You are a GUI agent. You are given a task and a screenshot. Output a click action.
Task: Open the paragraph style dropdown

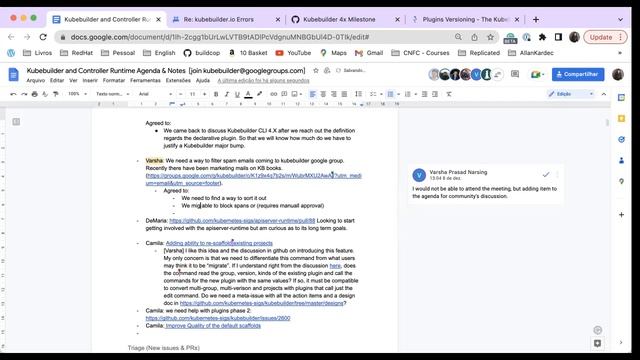point(113,94)
